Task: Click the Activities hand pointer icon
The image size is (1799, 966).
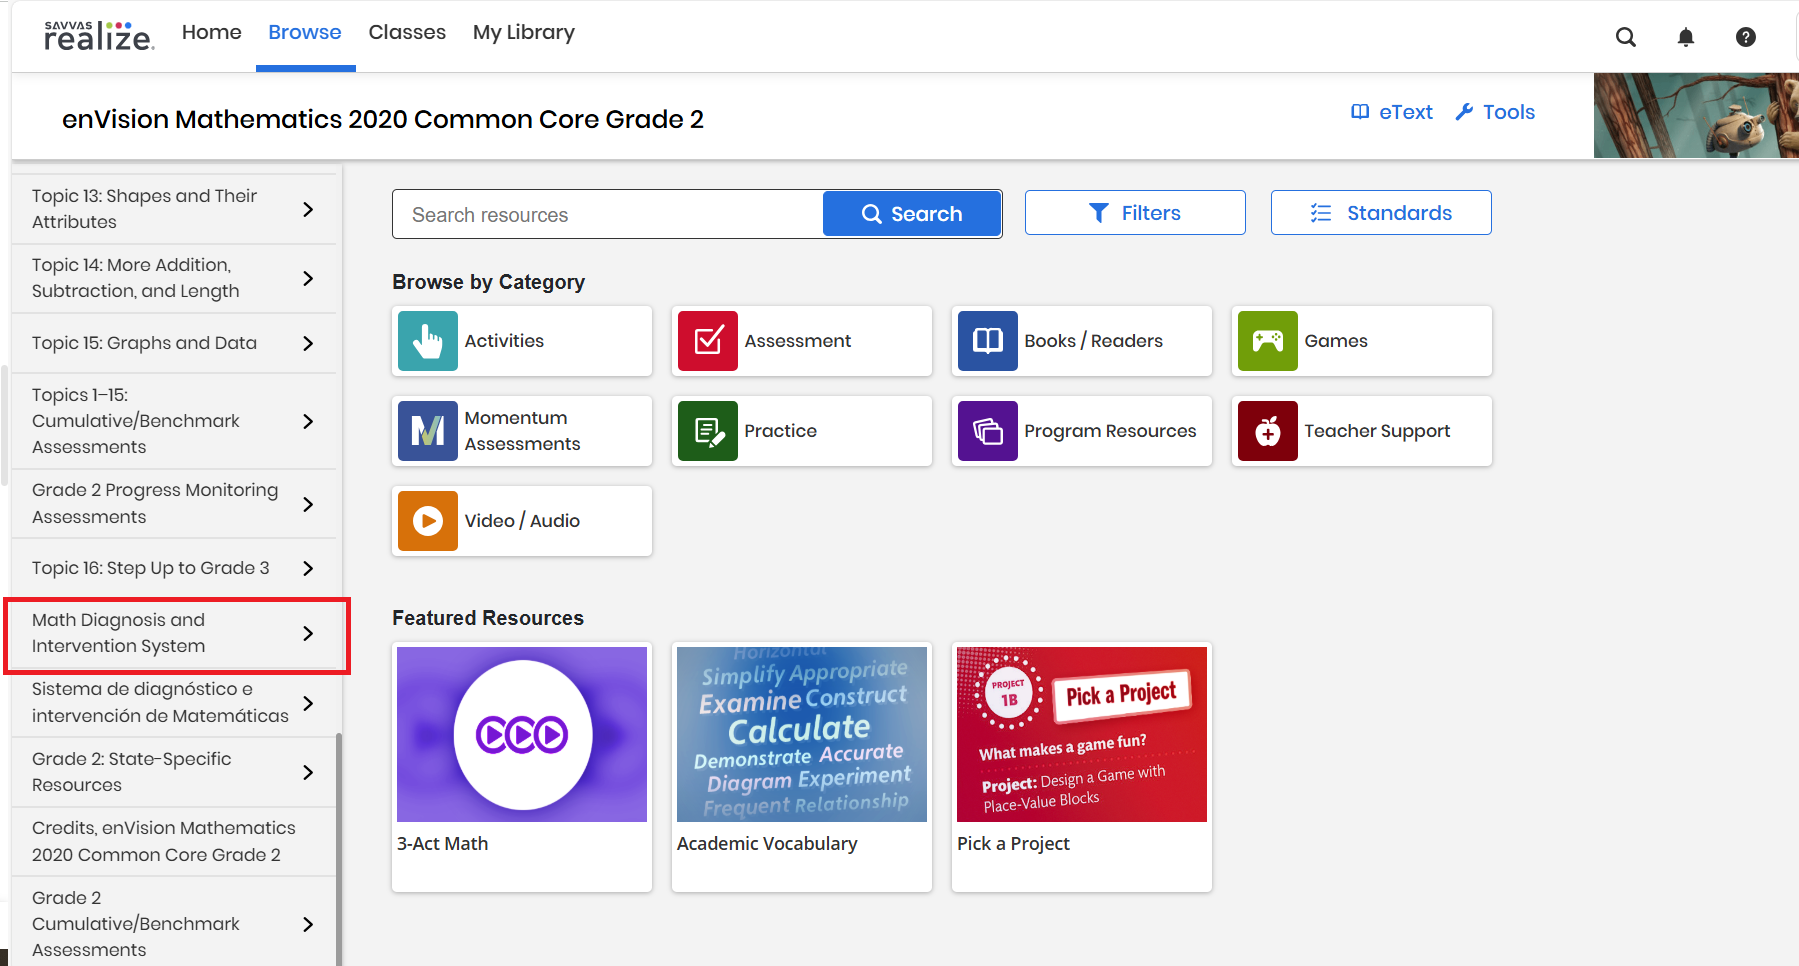Action: pos(428,341)
